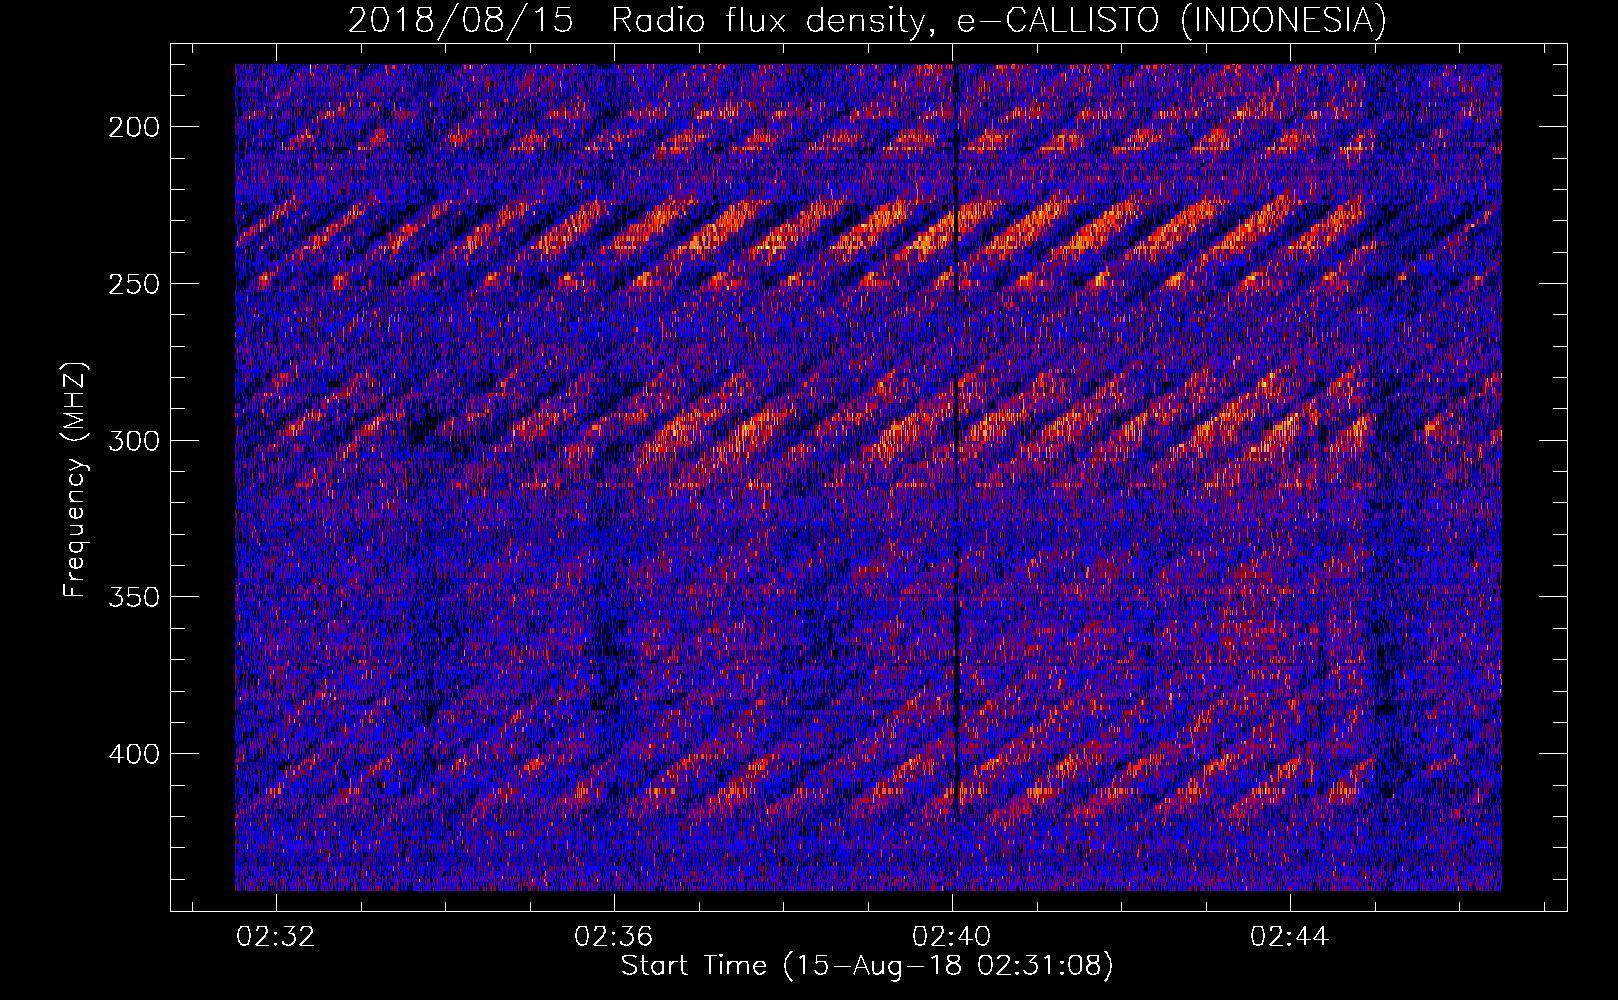This screenshot has width=1618, height=1000.
Task: Click the 'Frequency (MHZ)' y-axis label
Action: [x=74, y=480]
